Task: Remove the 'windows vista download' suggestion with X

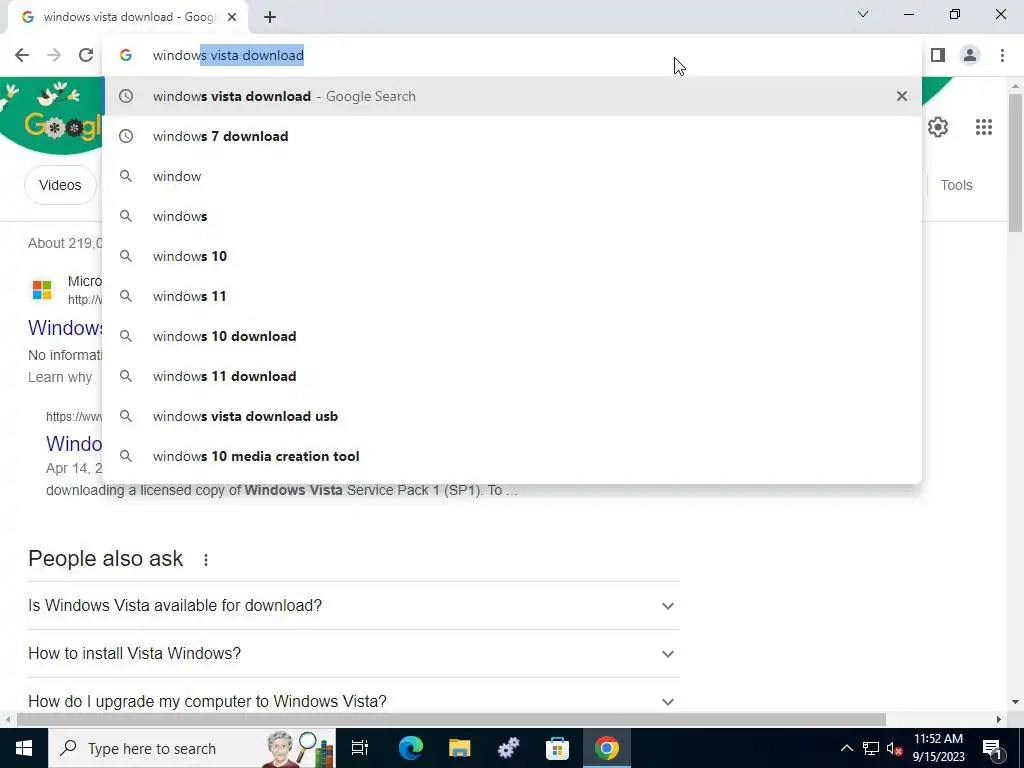Action: tap(902, 97)
